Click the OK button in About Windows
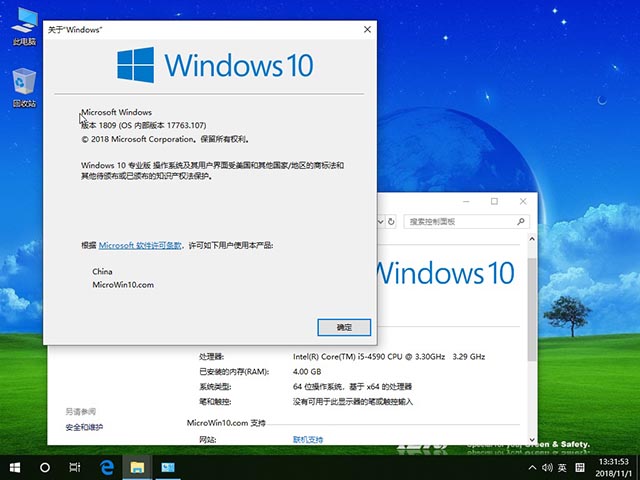The image size is (640, 480). [x=344, y=327]
